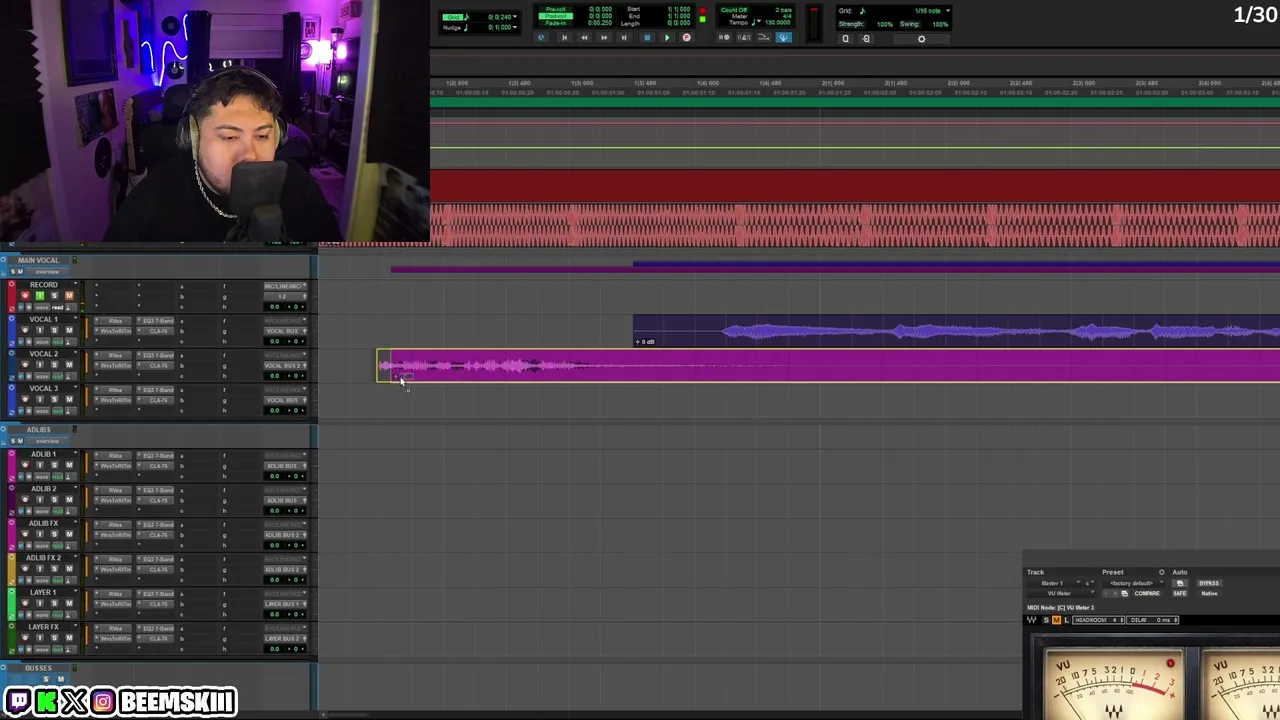Select the purple VOCAL 1 audio clip
Viewport: 1280px width, 720px height.
pos(956,332)
